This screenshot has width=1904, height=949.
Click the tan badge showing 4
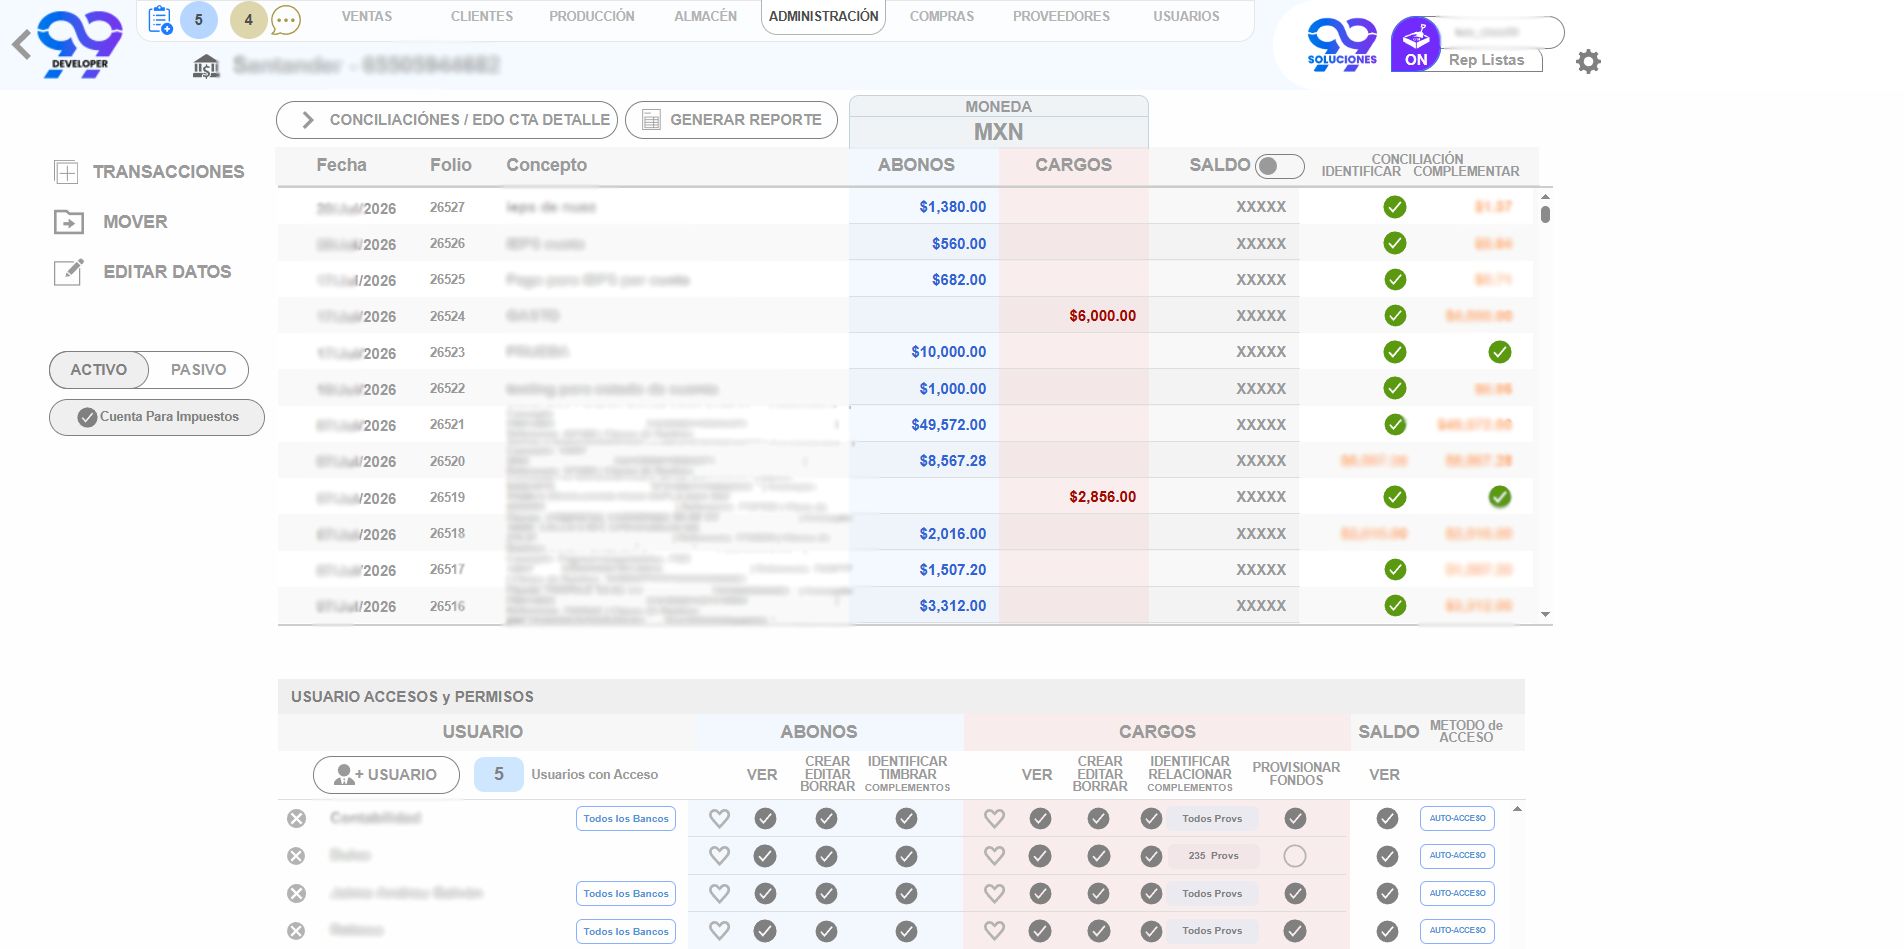(248, 20)
